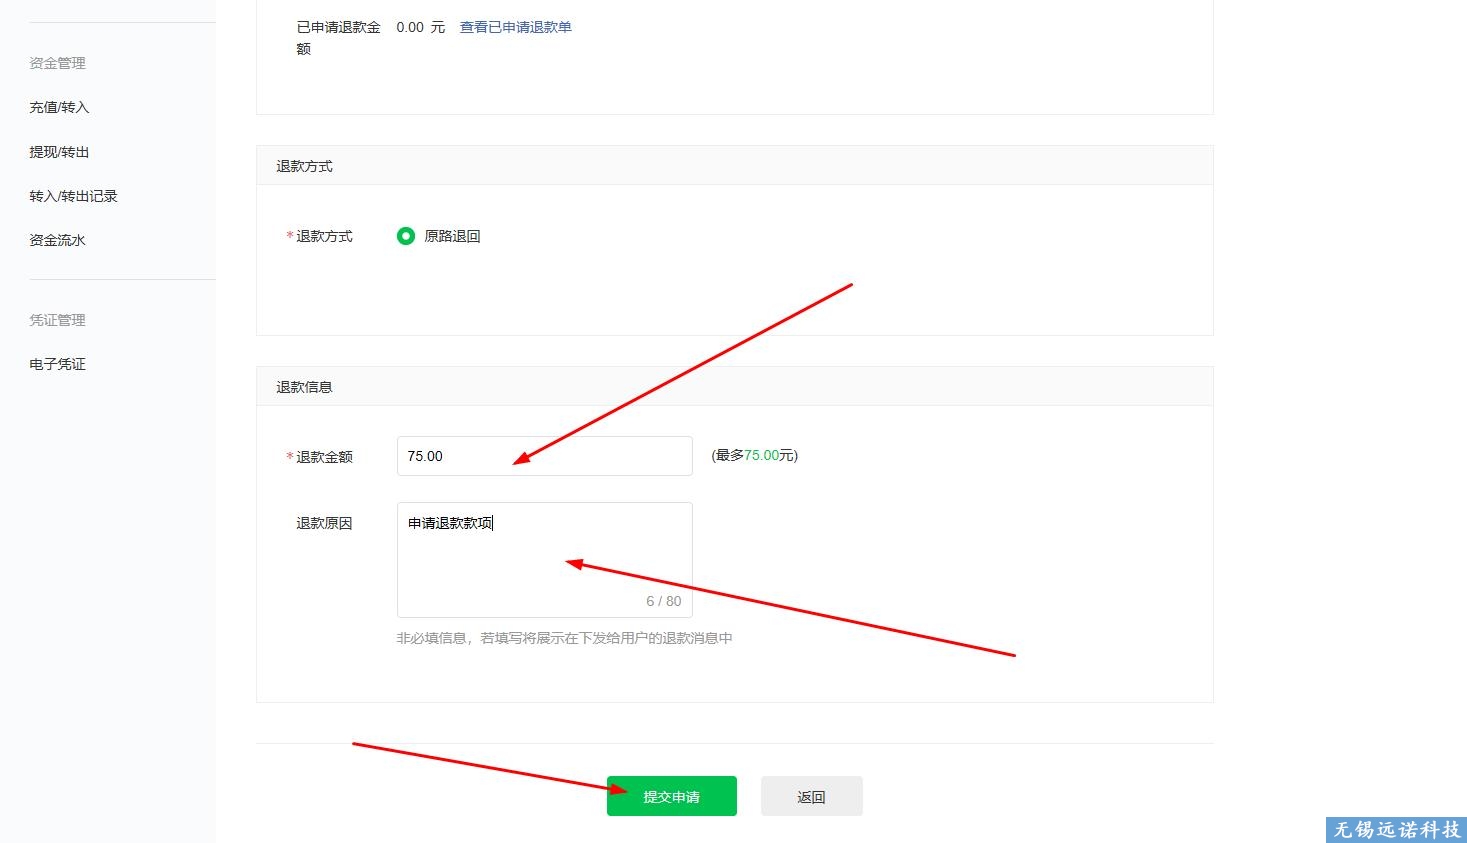Open 资金流水 in the sidebar

57,240
